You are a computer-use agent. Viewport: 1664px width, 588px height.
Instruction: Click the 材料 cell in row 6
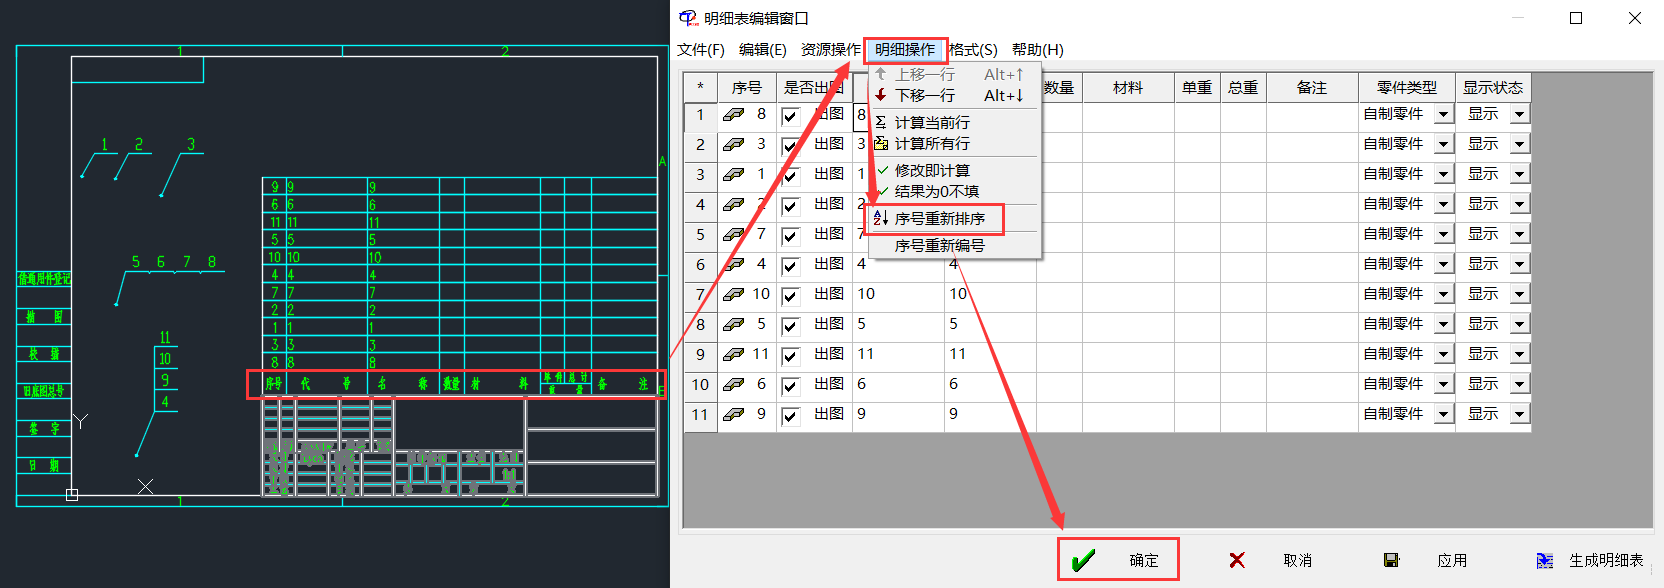[1127, 265]
